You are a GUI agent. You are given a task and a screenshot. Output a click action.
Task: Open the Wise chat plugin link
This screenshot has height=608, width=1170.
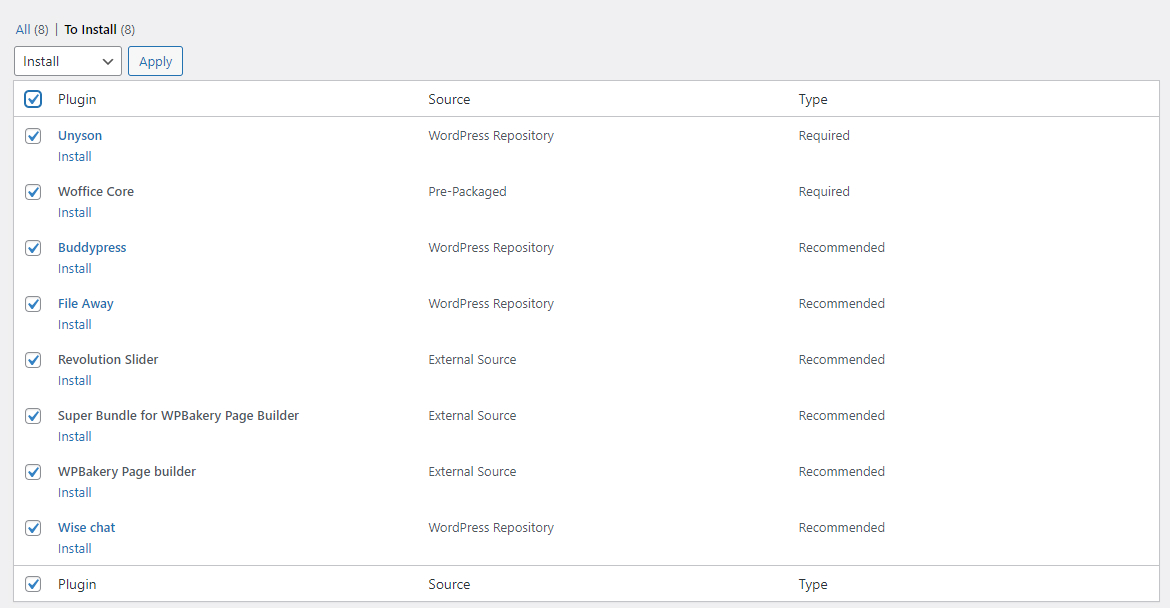coord(87,527)
